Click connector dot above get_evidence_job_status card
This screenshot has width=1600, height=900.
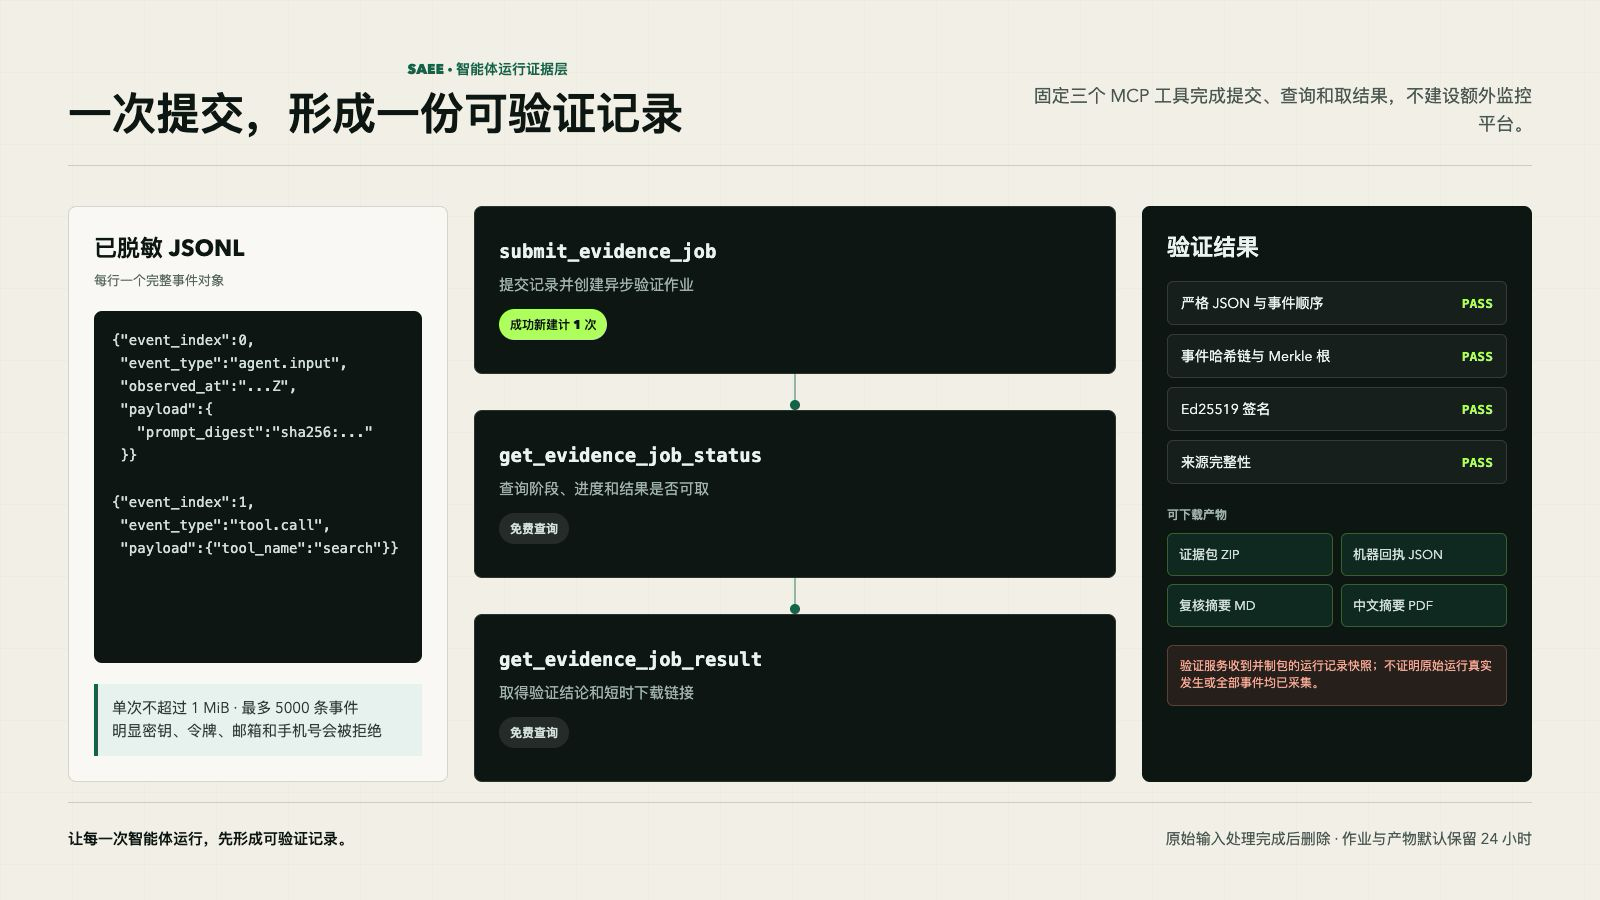point(795,405)
